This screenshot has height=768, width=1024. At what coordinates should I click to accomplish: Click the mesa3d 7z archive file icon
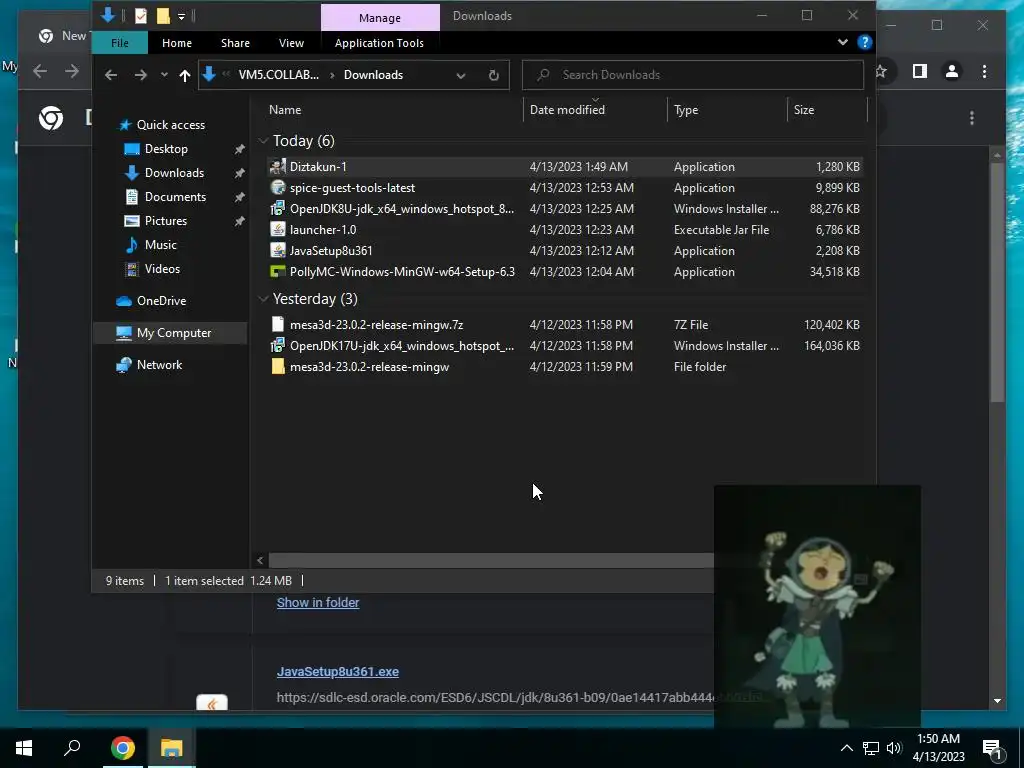278,325
